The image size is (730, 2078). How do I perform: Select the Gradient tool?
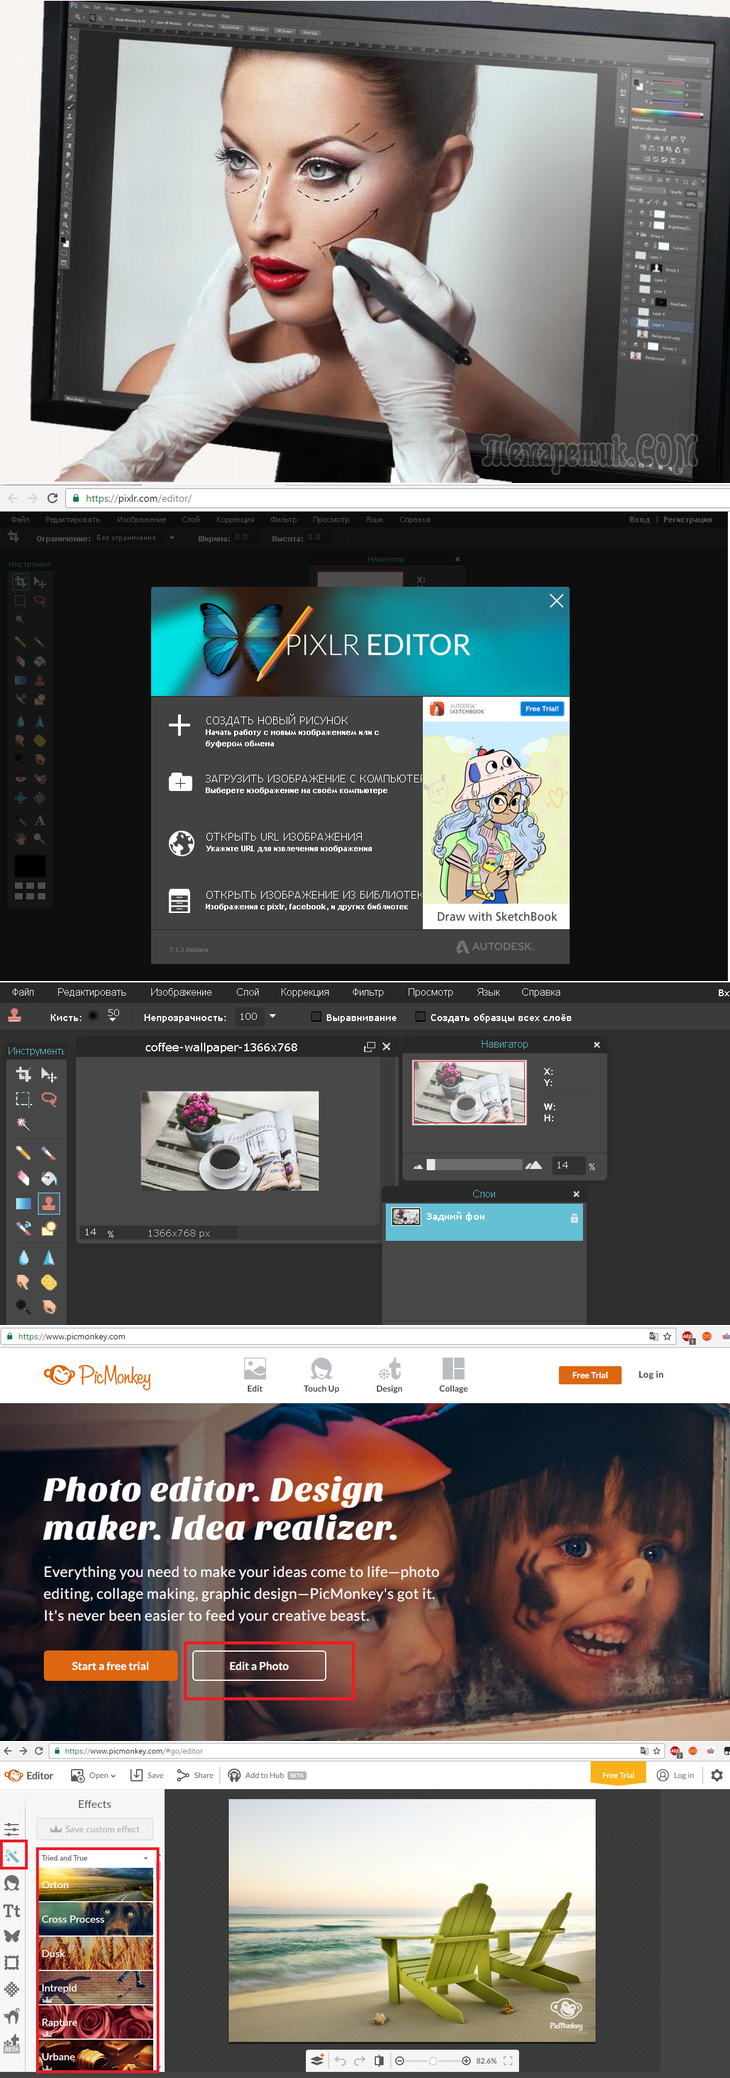(x=23, y=1203)
